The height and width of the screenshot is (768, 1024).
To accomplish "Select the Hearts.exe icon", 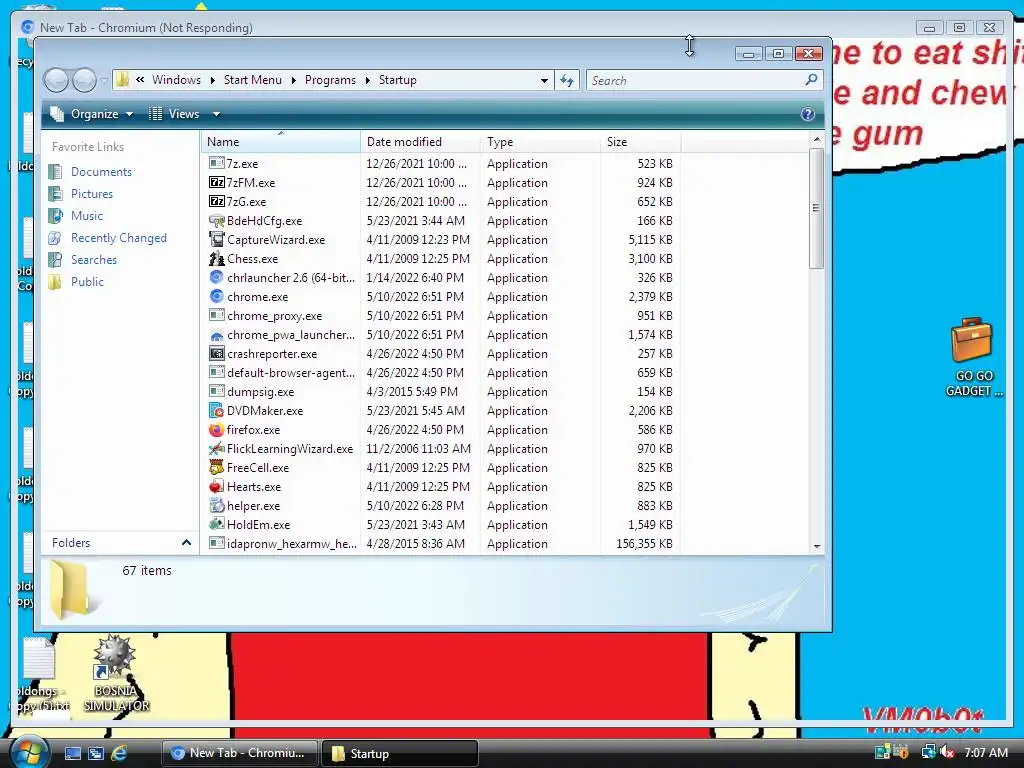I will pyautogui.click(x=216, y=486).
